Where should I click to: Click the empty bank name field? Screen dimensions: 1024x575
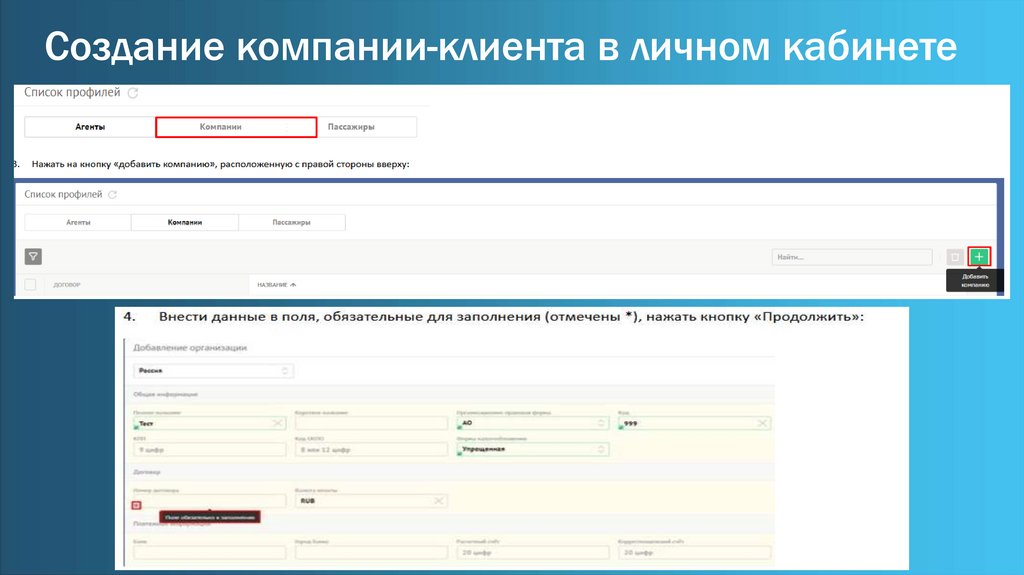pyautogui.click(x=210, y=553)
